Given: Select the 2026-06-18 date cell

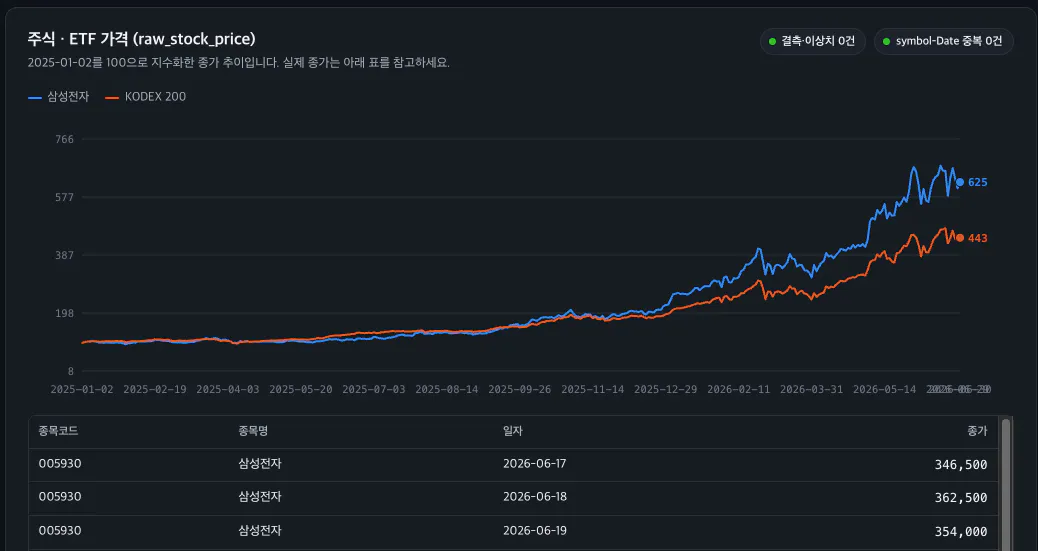Looking at the screenshot, I should (x=534, y=497).
